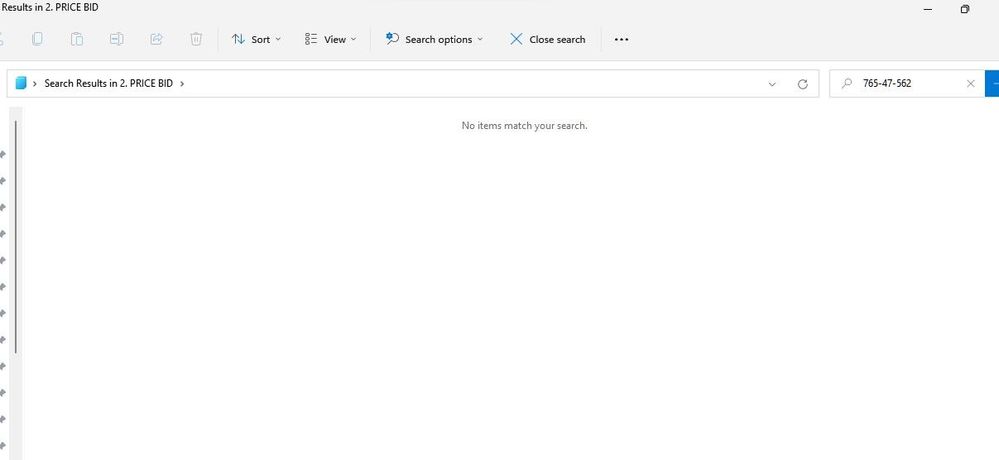Screen dimensions: 999x460
Task: Click the Refresh button in the address bar
Action: [803, 83]
